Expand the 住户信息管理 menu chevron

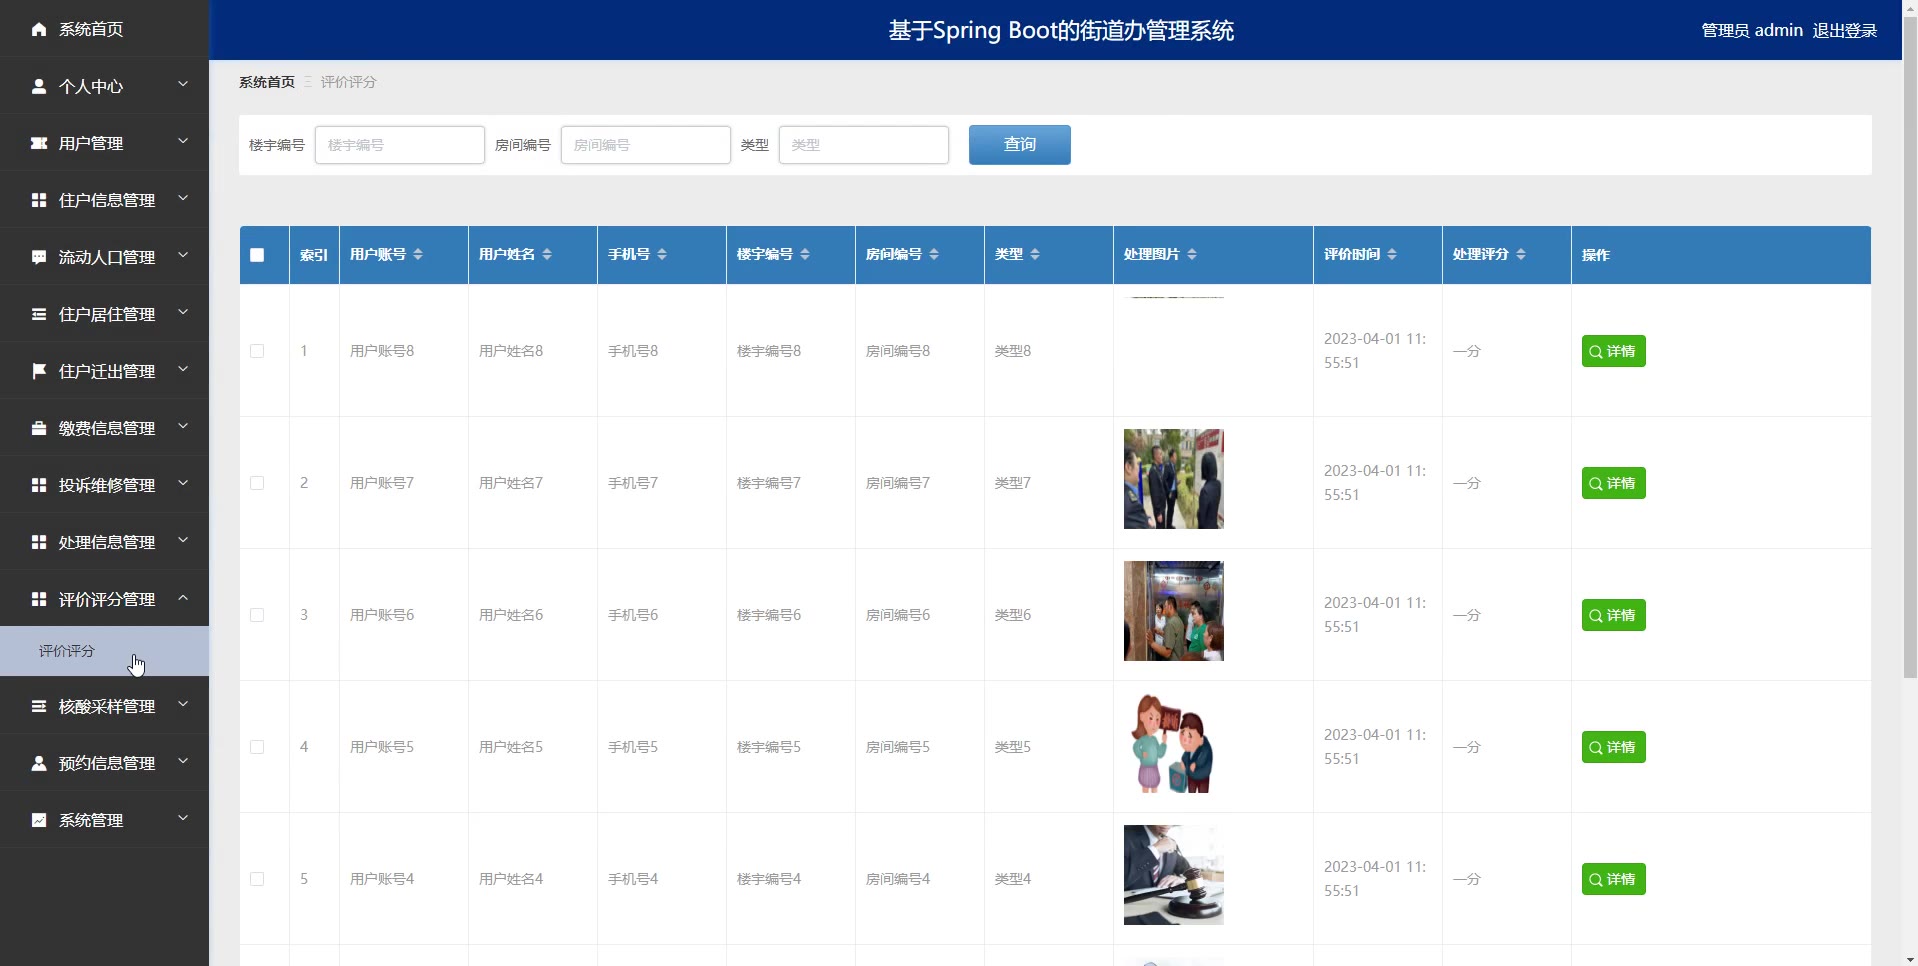[x=183, y=199]
